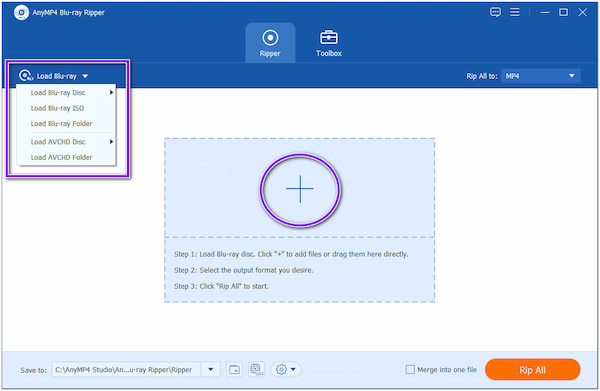The width and height of the screenshot is (600, 391).
Task: Switch to the Ripper tab
Action: tap(270, 43)
